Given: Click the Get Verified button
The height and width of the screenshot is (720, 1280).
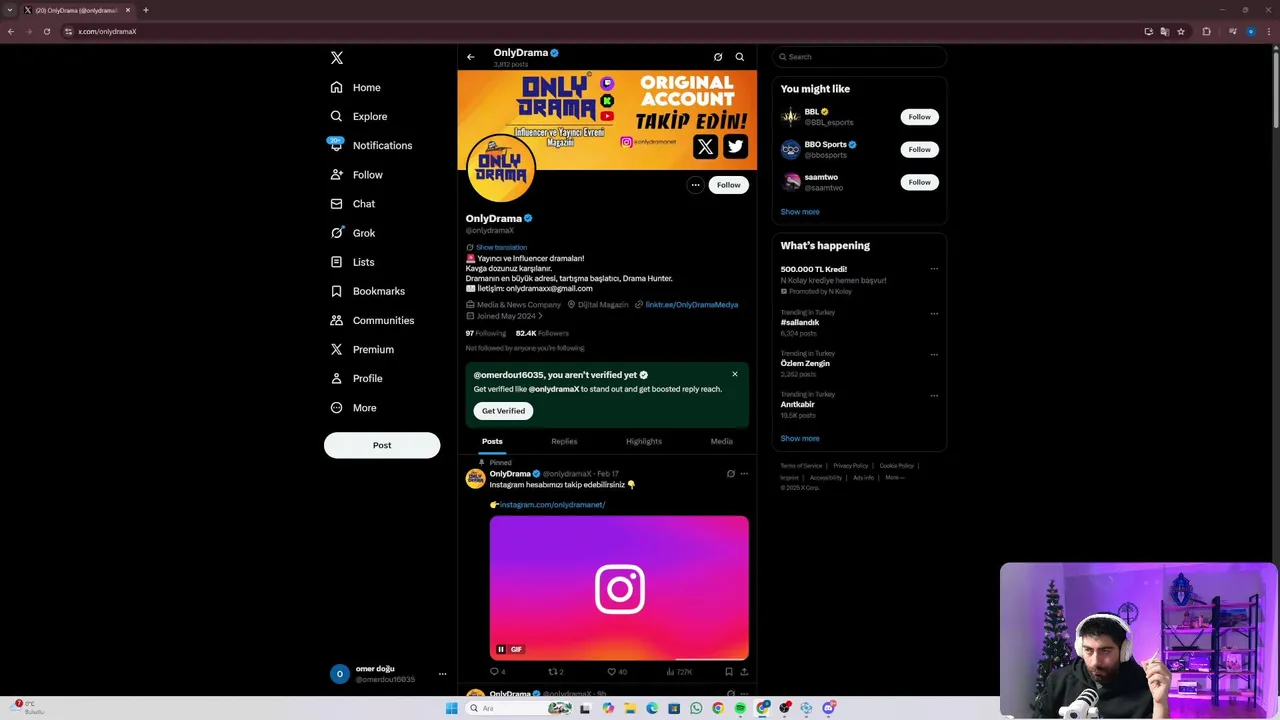Looking at the screenshot, I should 503,411.
